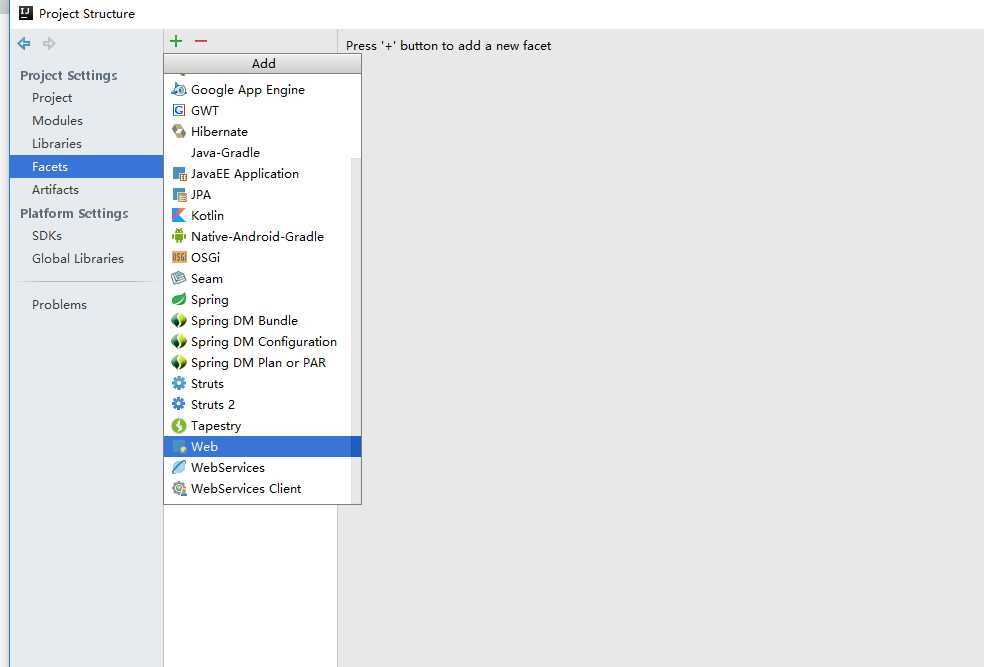
Task: Click the Hibernate facet icon
Action: click(179, 132)
